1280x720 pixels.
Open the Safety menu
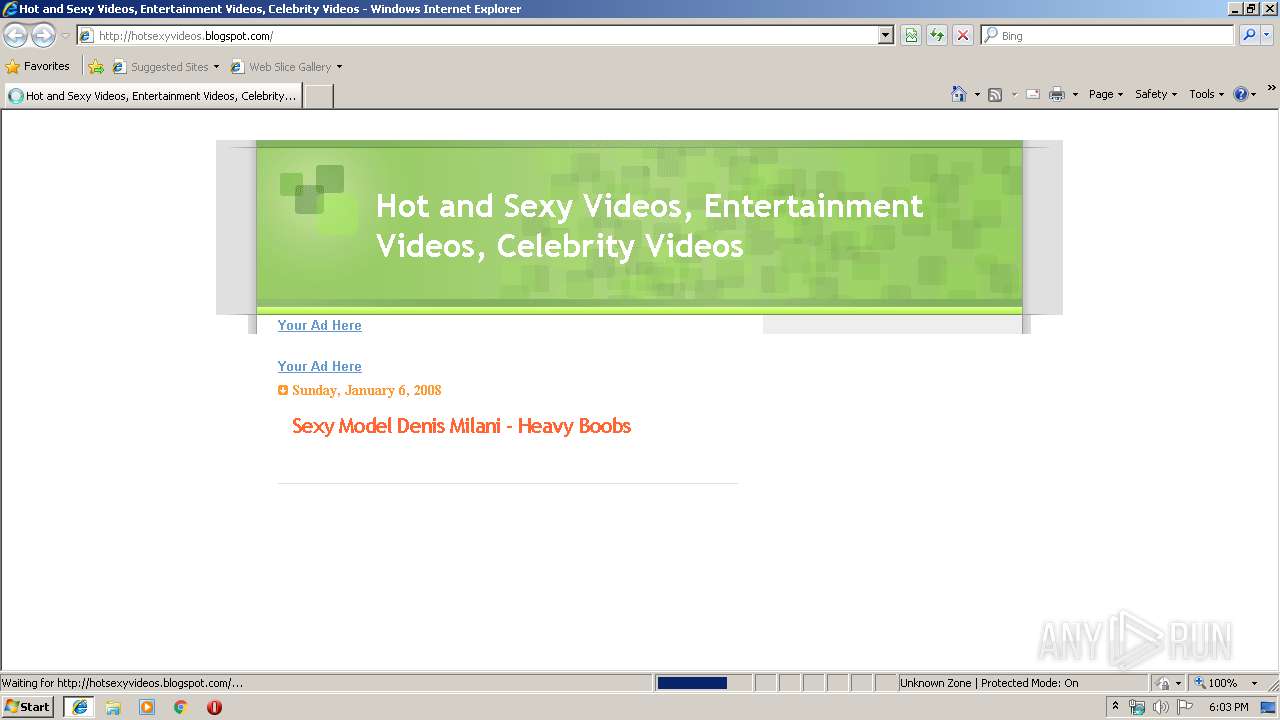(x=1156, y=94)
